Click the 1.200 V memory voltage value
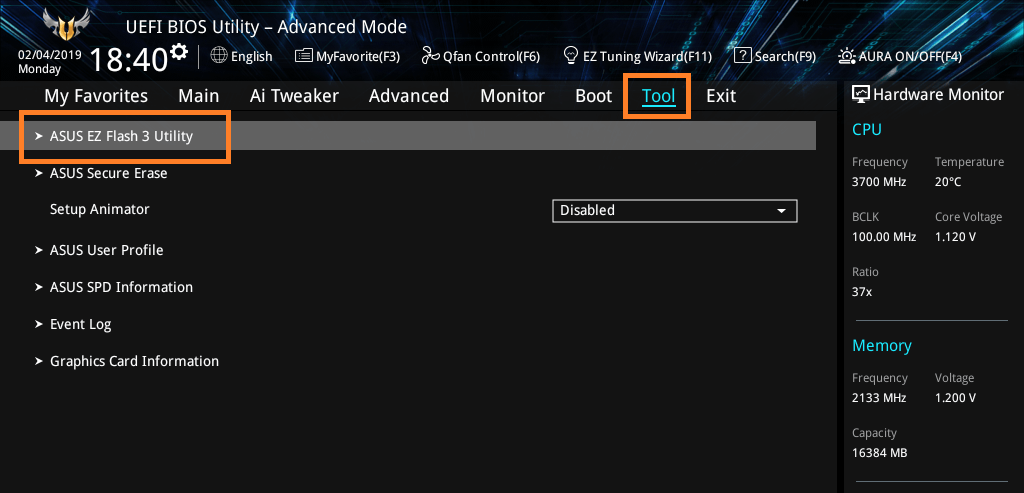This screenshot has width=1024, height=493. pyautogui.click(x=955, y=398)
